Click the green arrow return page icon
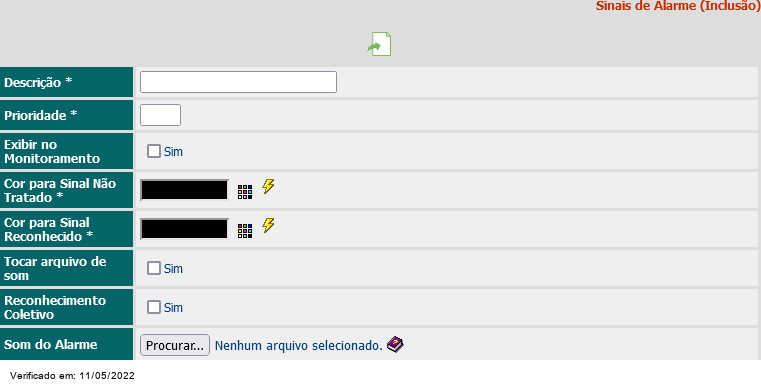The height and width of the screenshot is (390, 761). 379,44
